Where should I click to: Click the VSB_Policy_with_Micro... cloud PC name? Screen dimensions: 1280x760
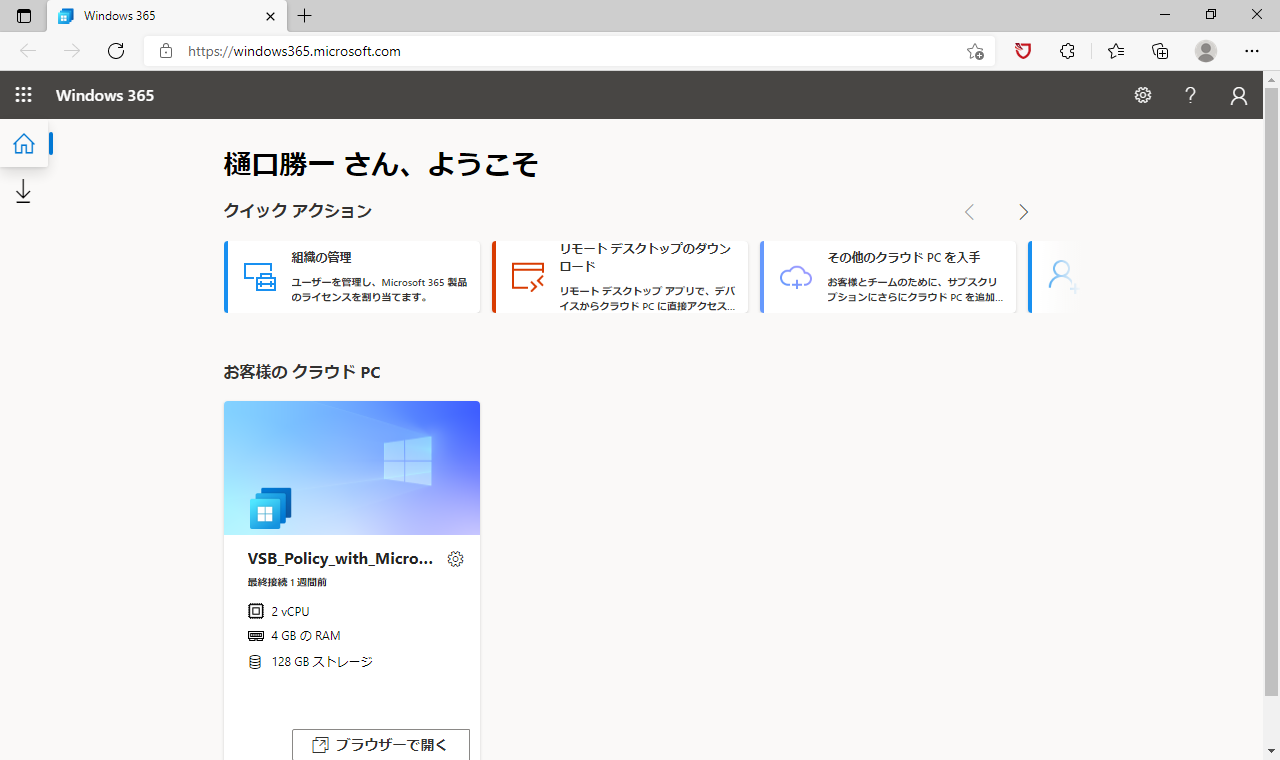(340, 559)
